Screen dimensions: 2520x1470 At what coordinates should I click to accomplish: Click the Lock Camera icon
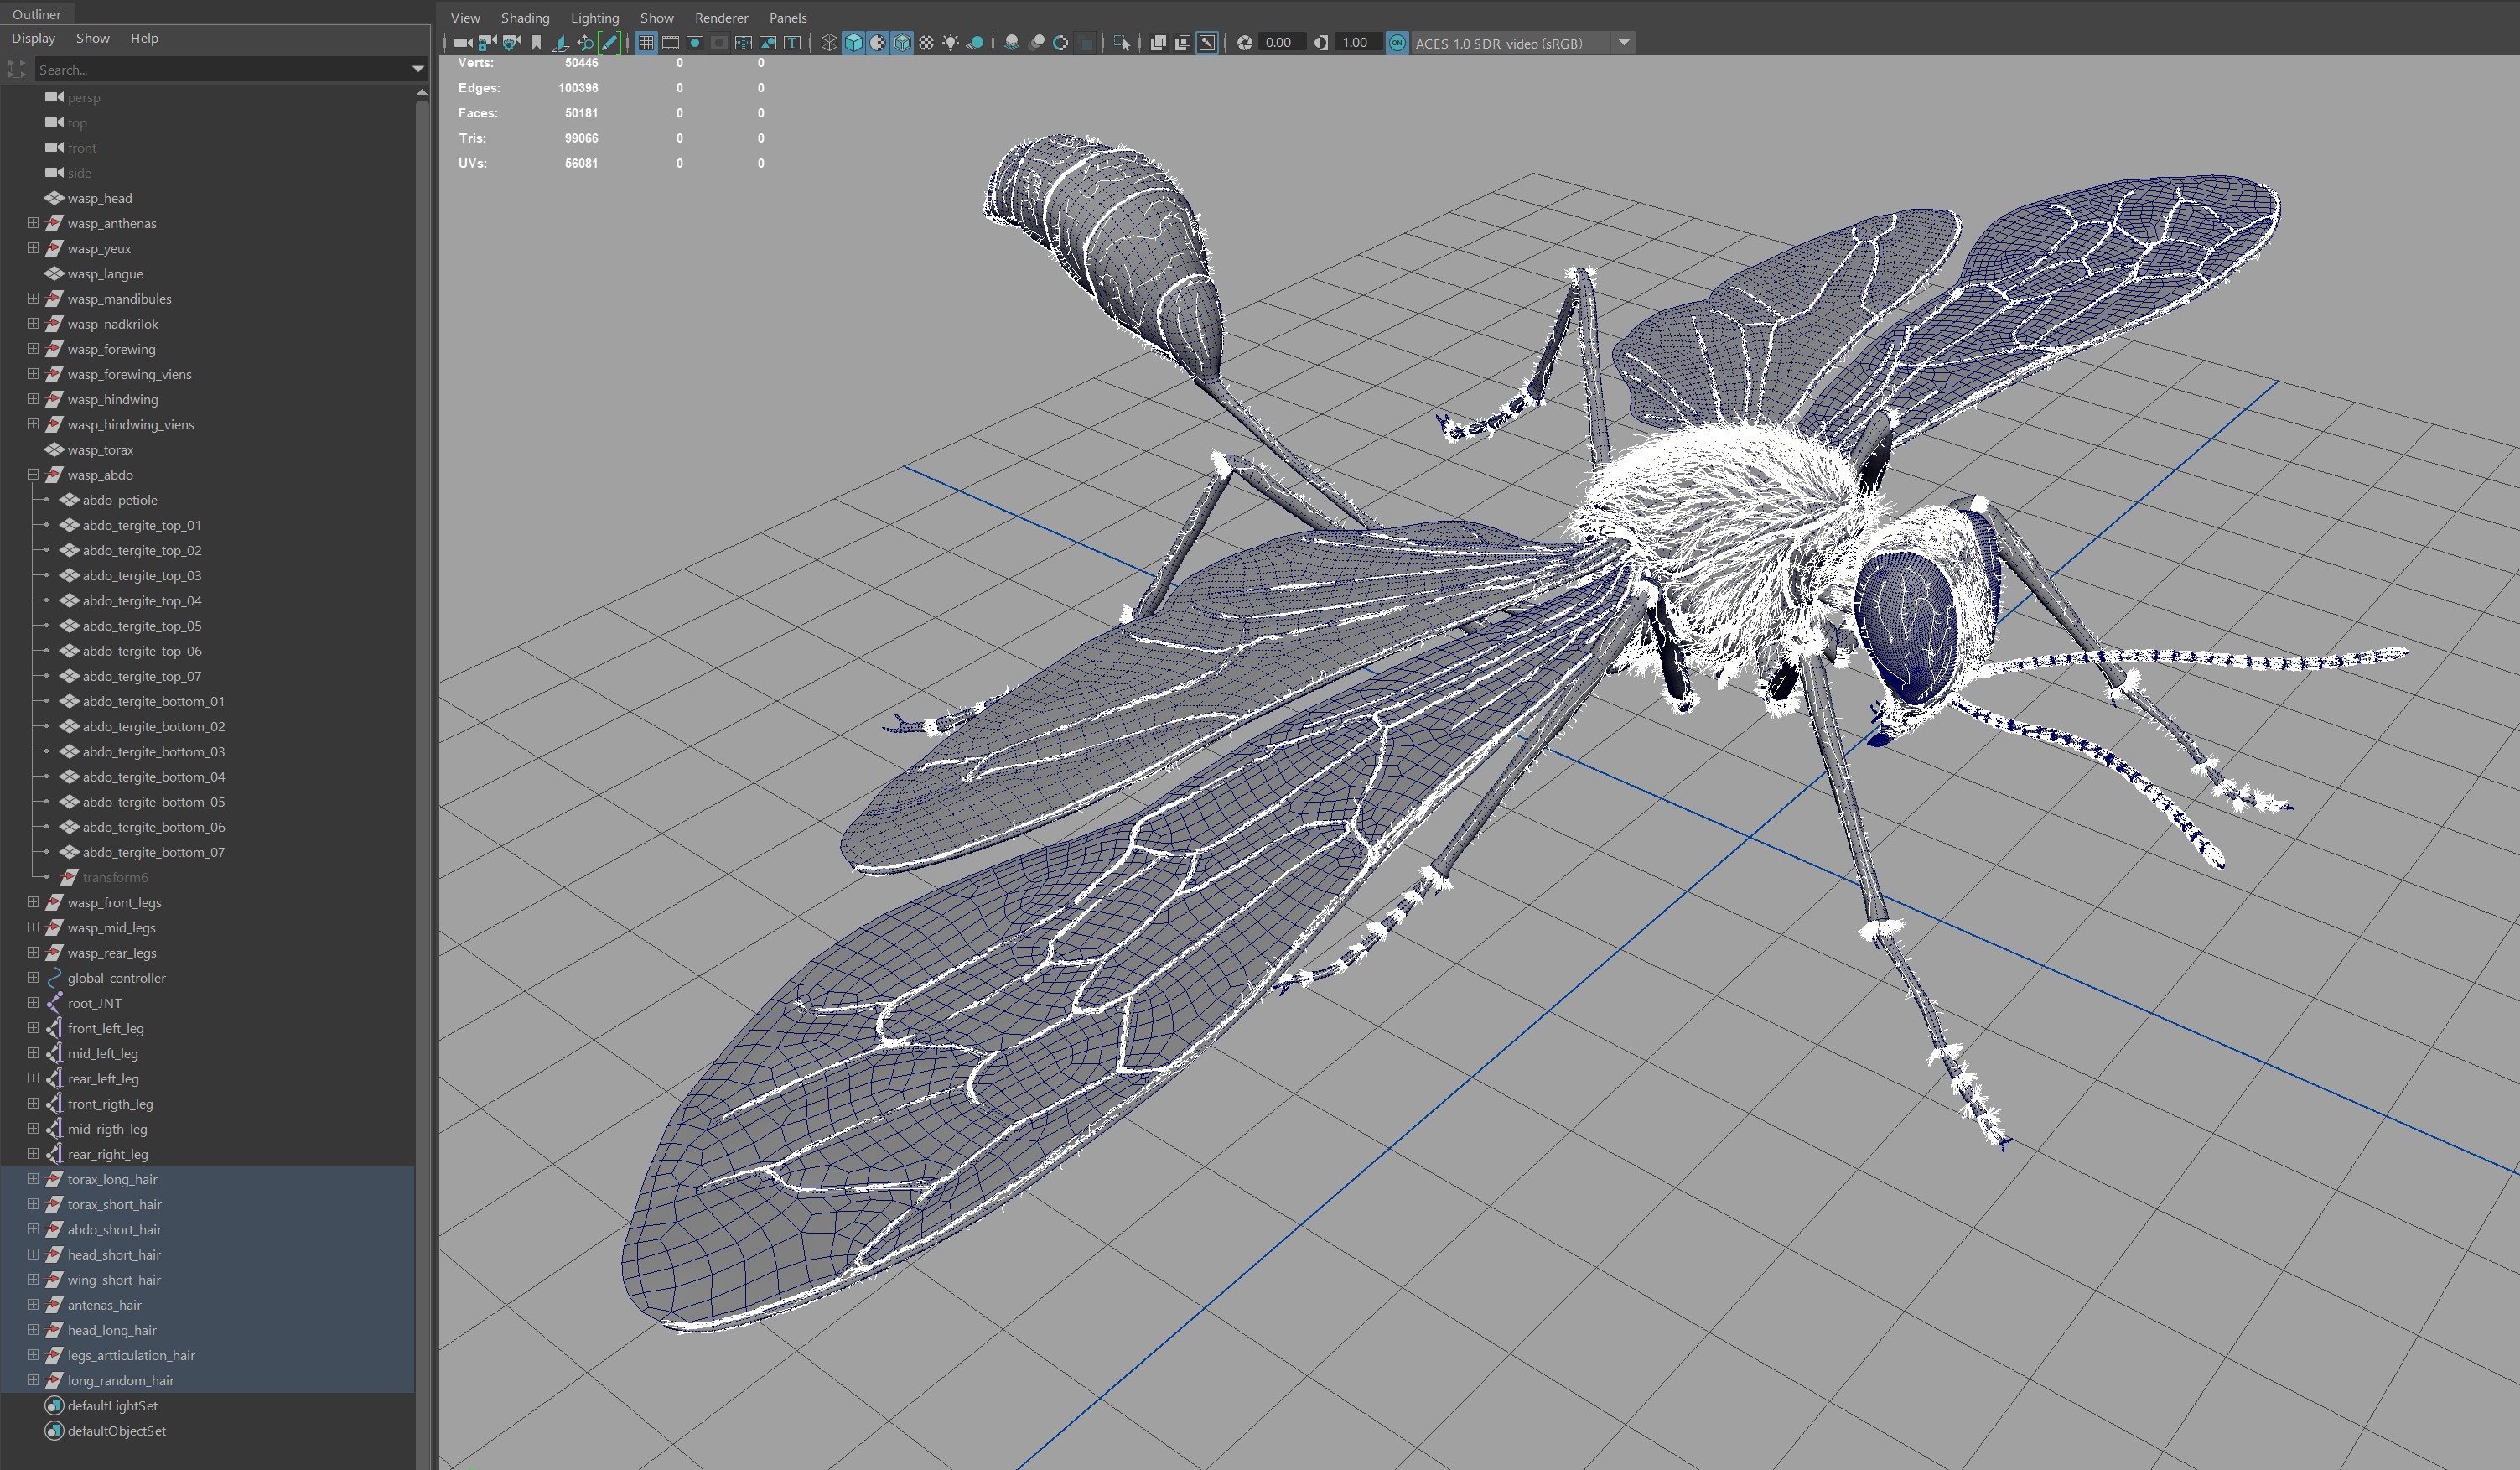click(x=487, y=43)
